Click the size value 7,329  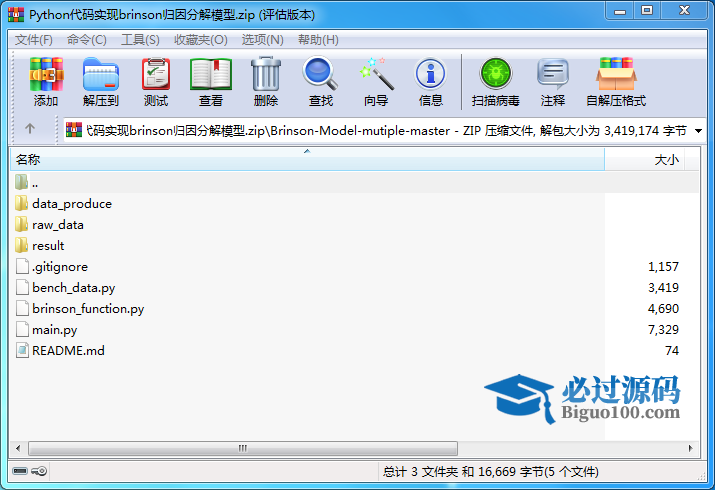tap(663, 330)
